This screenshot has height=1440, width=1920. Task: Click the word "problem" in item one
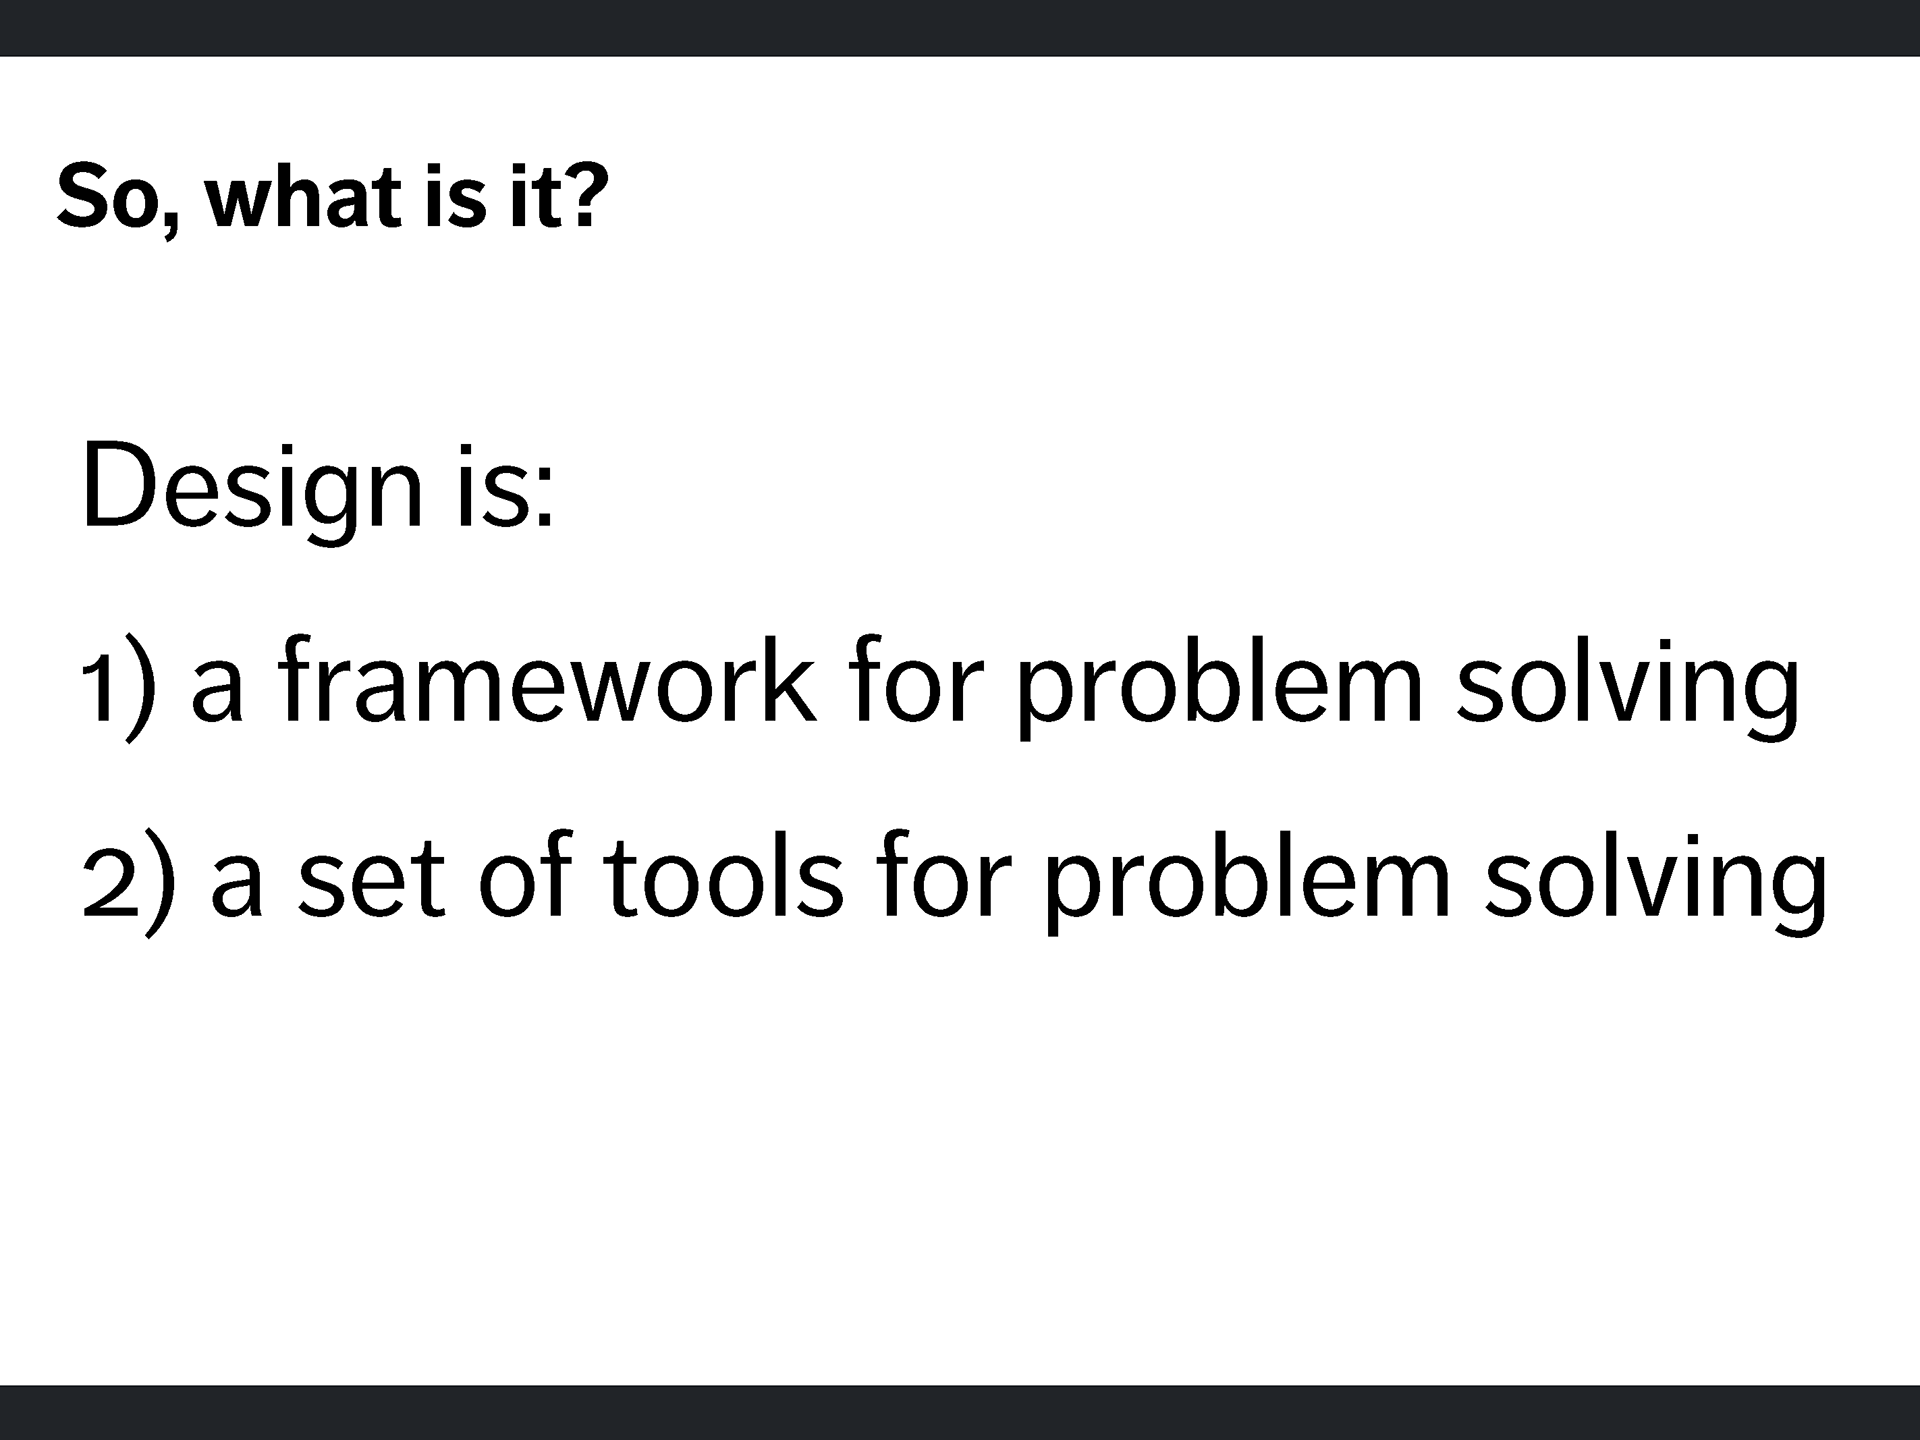point(1220,690)
